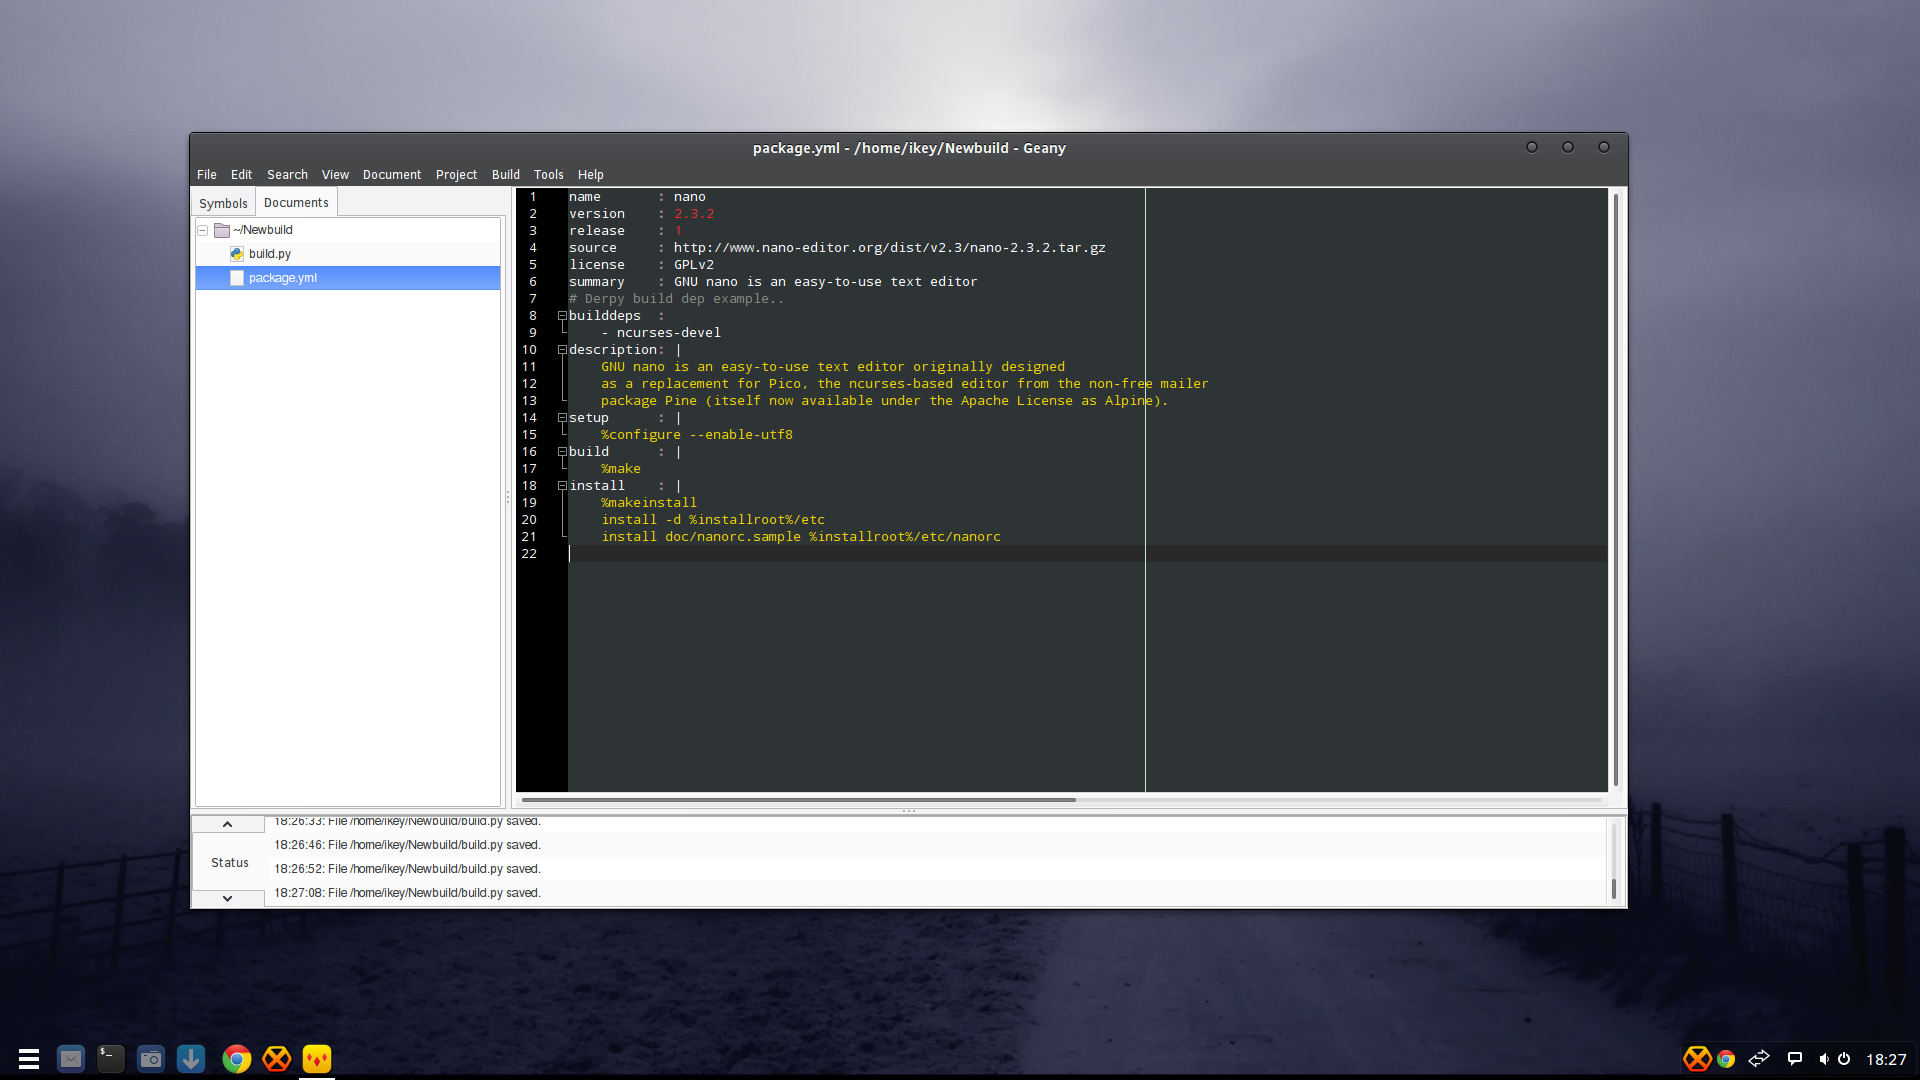Click the down arrow below Status tab
This screenshot has height=1080, width=1920.
tap(227, 898)
